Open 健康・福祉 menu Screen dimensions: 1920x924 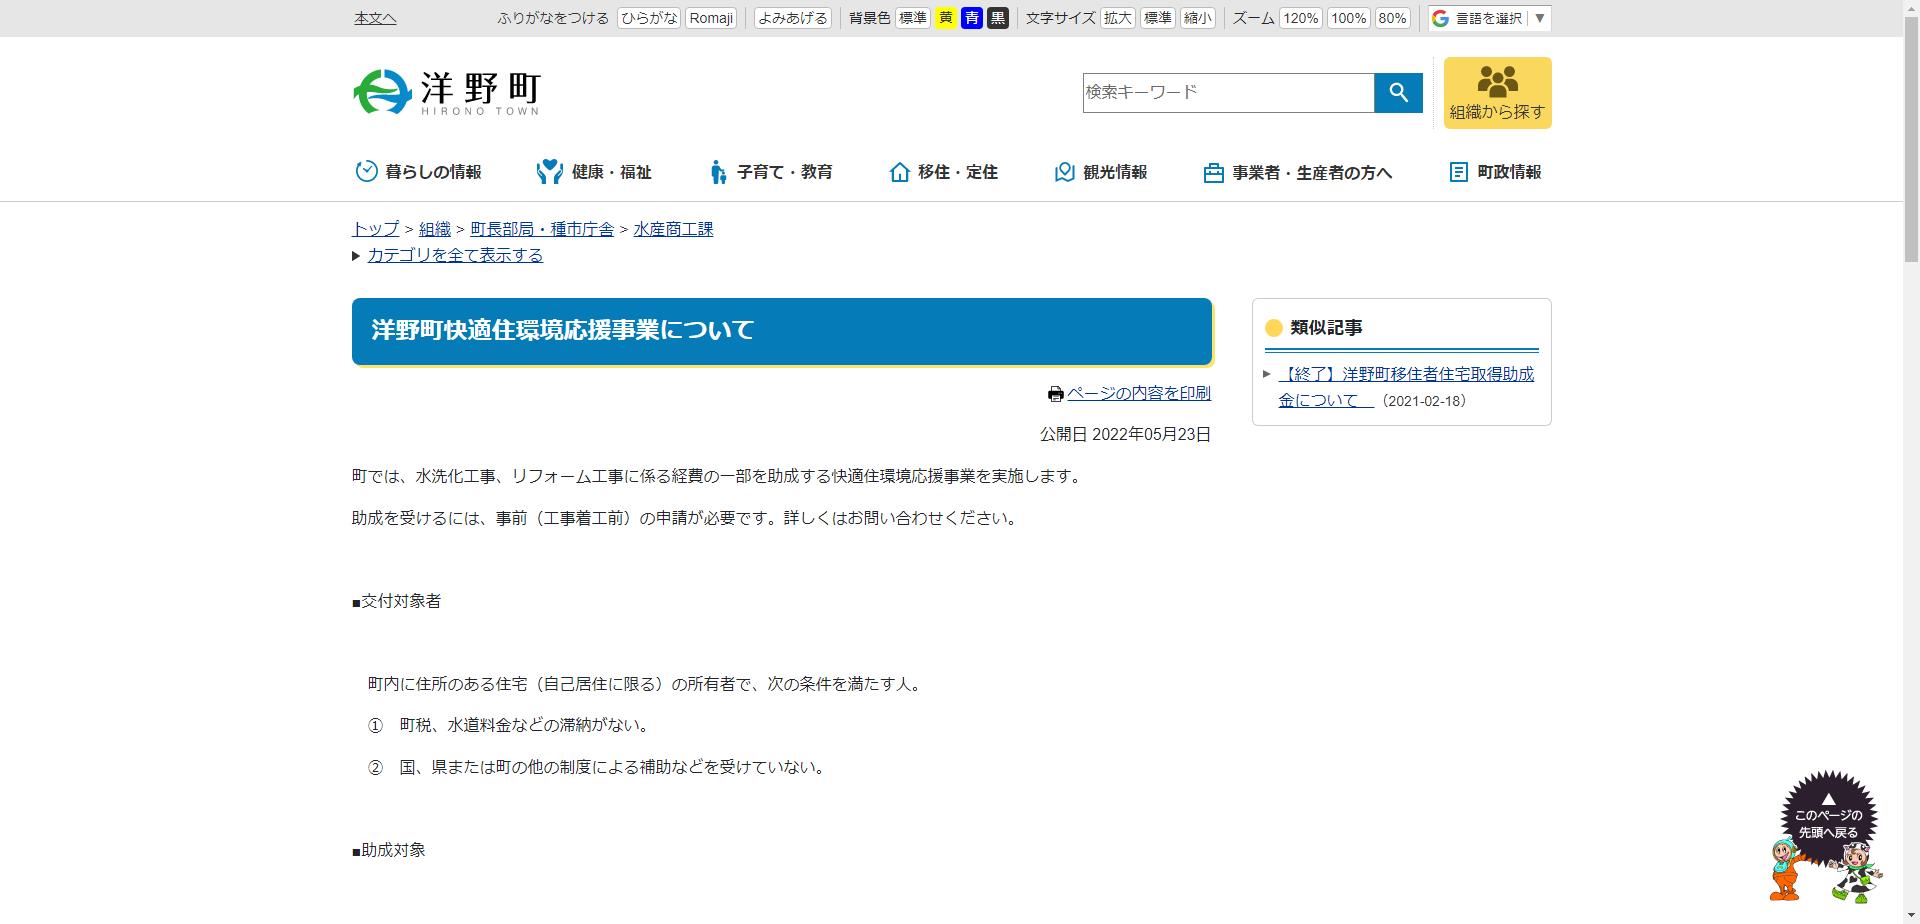pyautogui.click(x=593, y=172)
